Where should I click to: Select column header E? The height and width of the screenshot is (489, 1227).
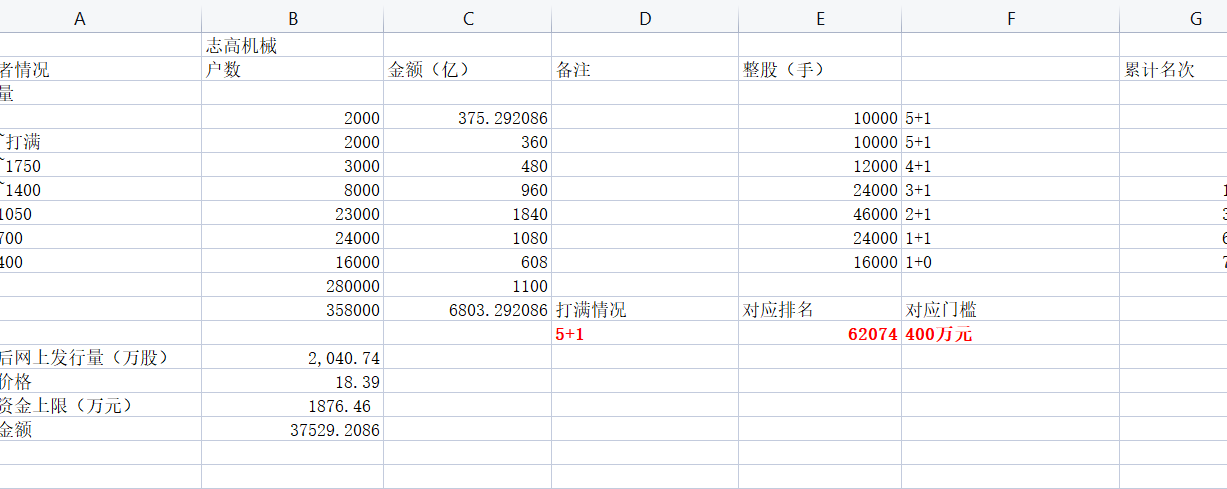[x=820, y=17]
